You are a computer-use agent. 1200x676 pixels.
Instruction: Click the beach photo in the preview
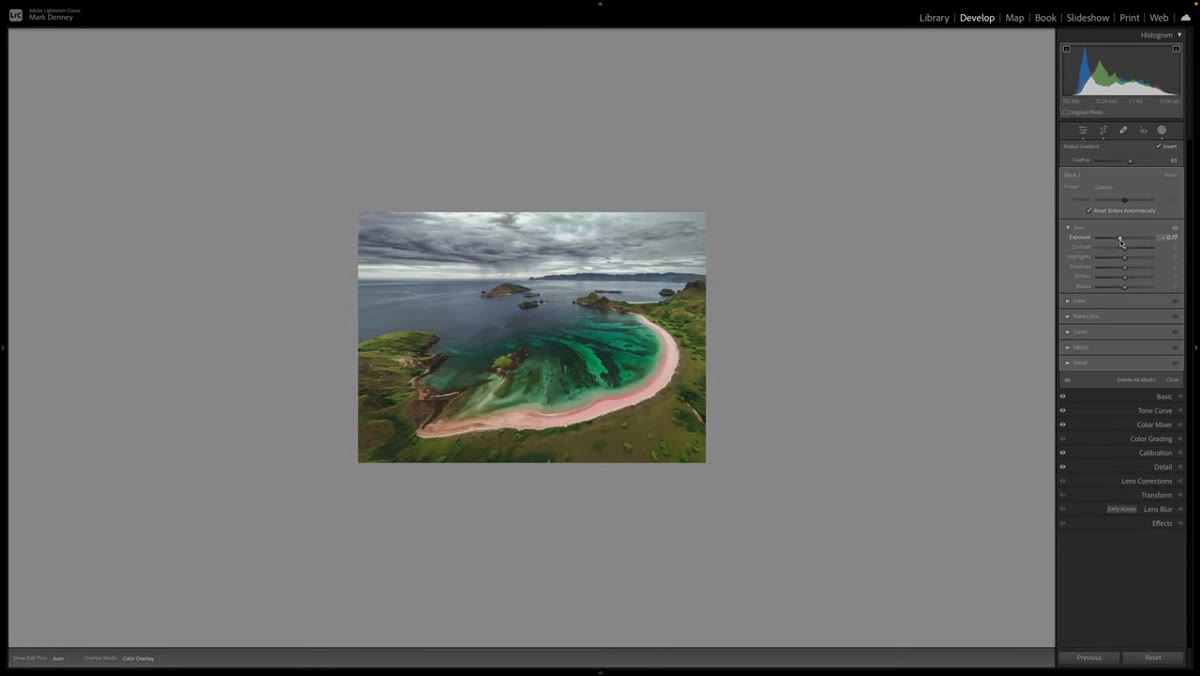coord(532,337)
